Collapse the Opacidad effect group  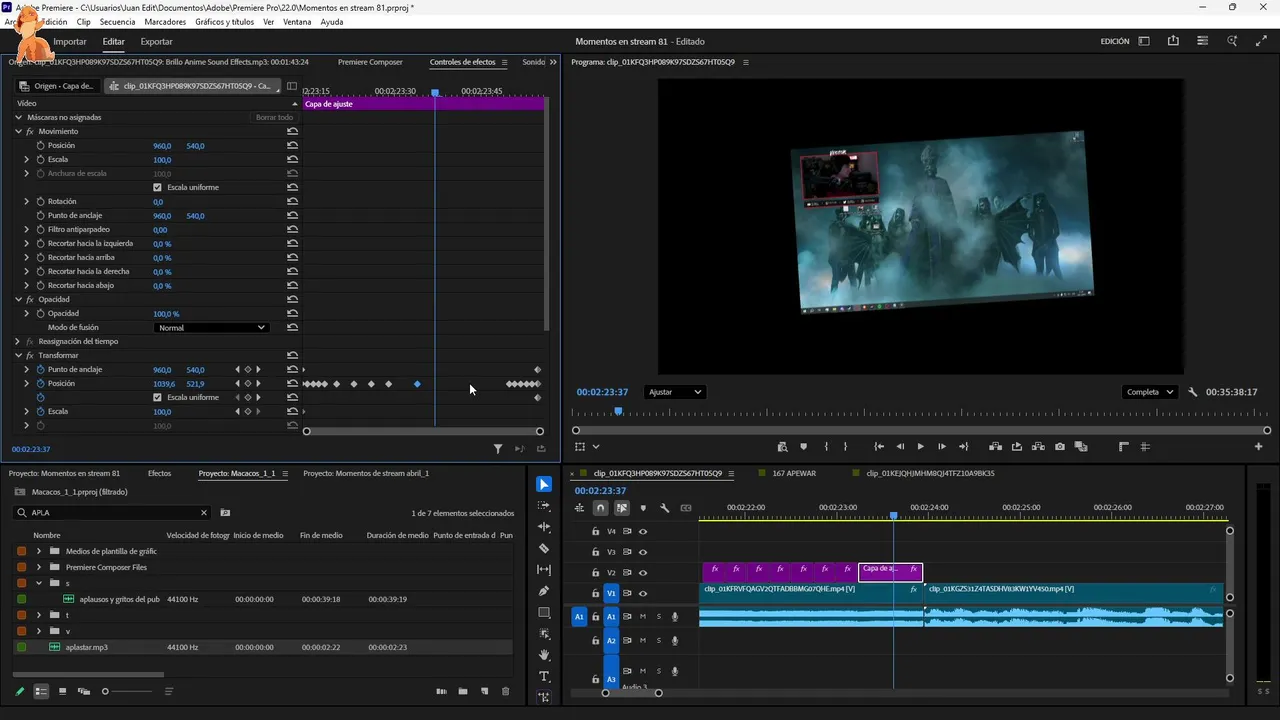click(x=18, y=300)
